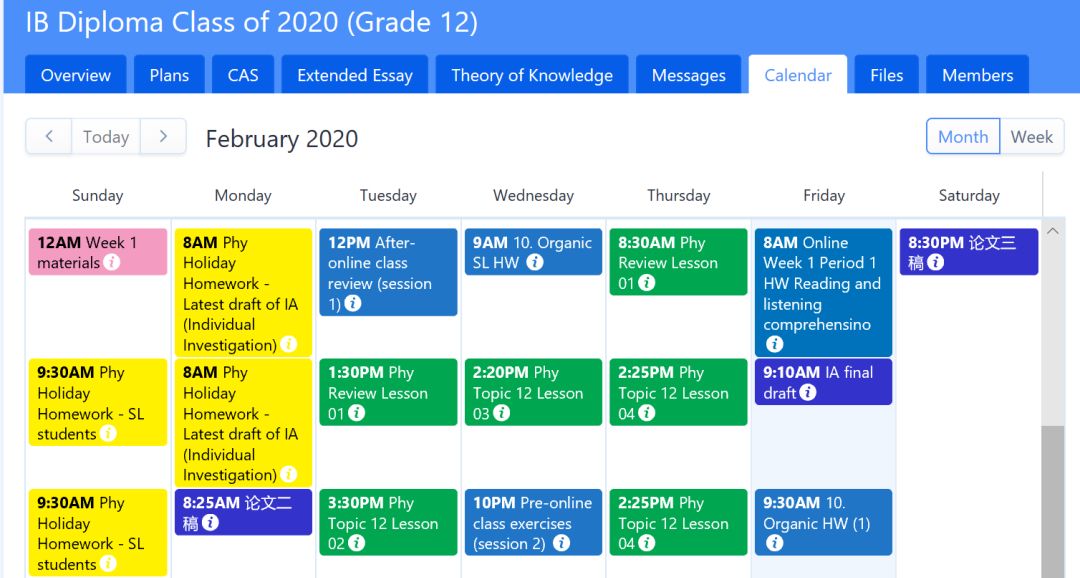This screenshot has width=1080, height=578.
Task: Go to next month with right chevron
Action: 164,137
